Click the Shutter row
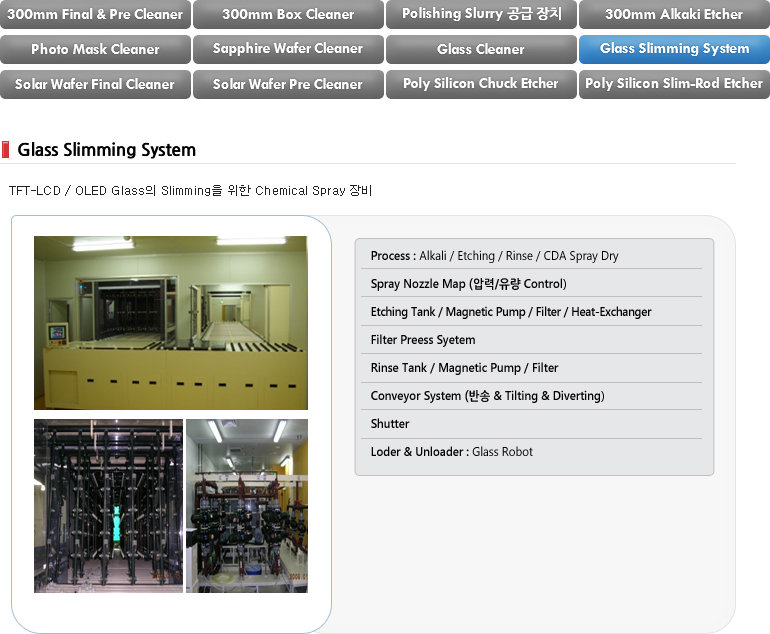This screenshot has width=770, height=634. tap(531, 424)
